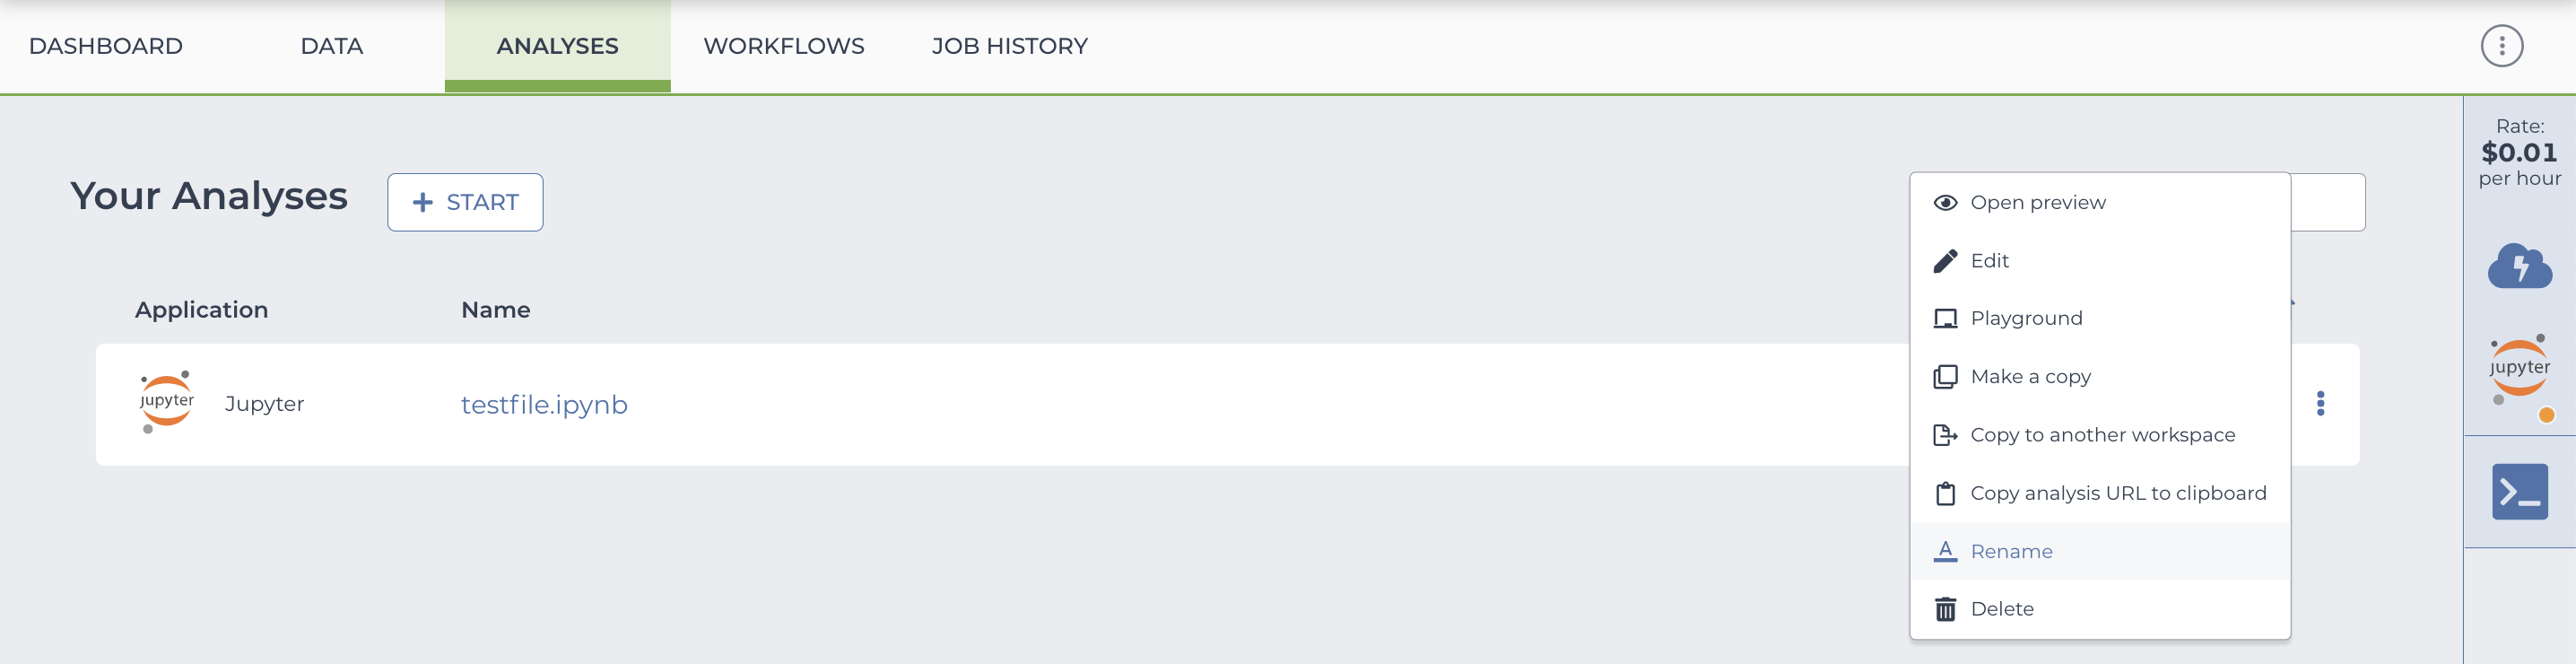Click the Jupyter status icon in sidebar
2576x664 pixels.
[x=2519, y=378]
